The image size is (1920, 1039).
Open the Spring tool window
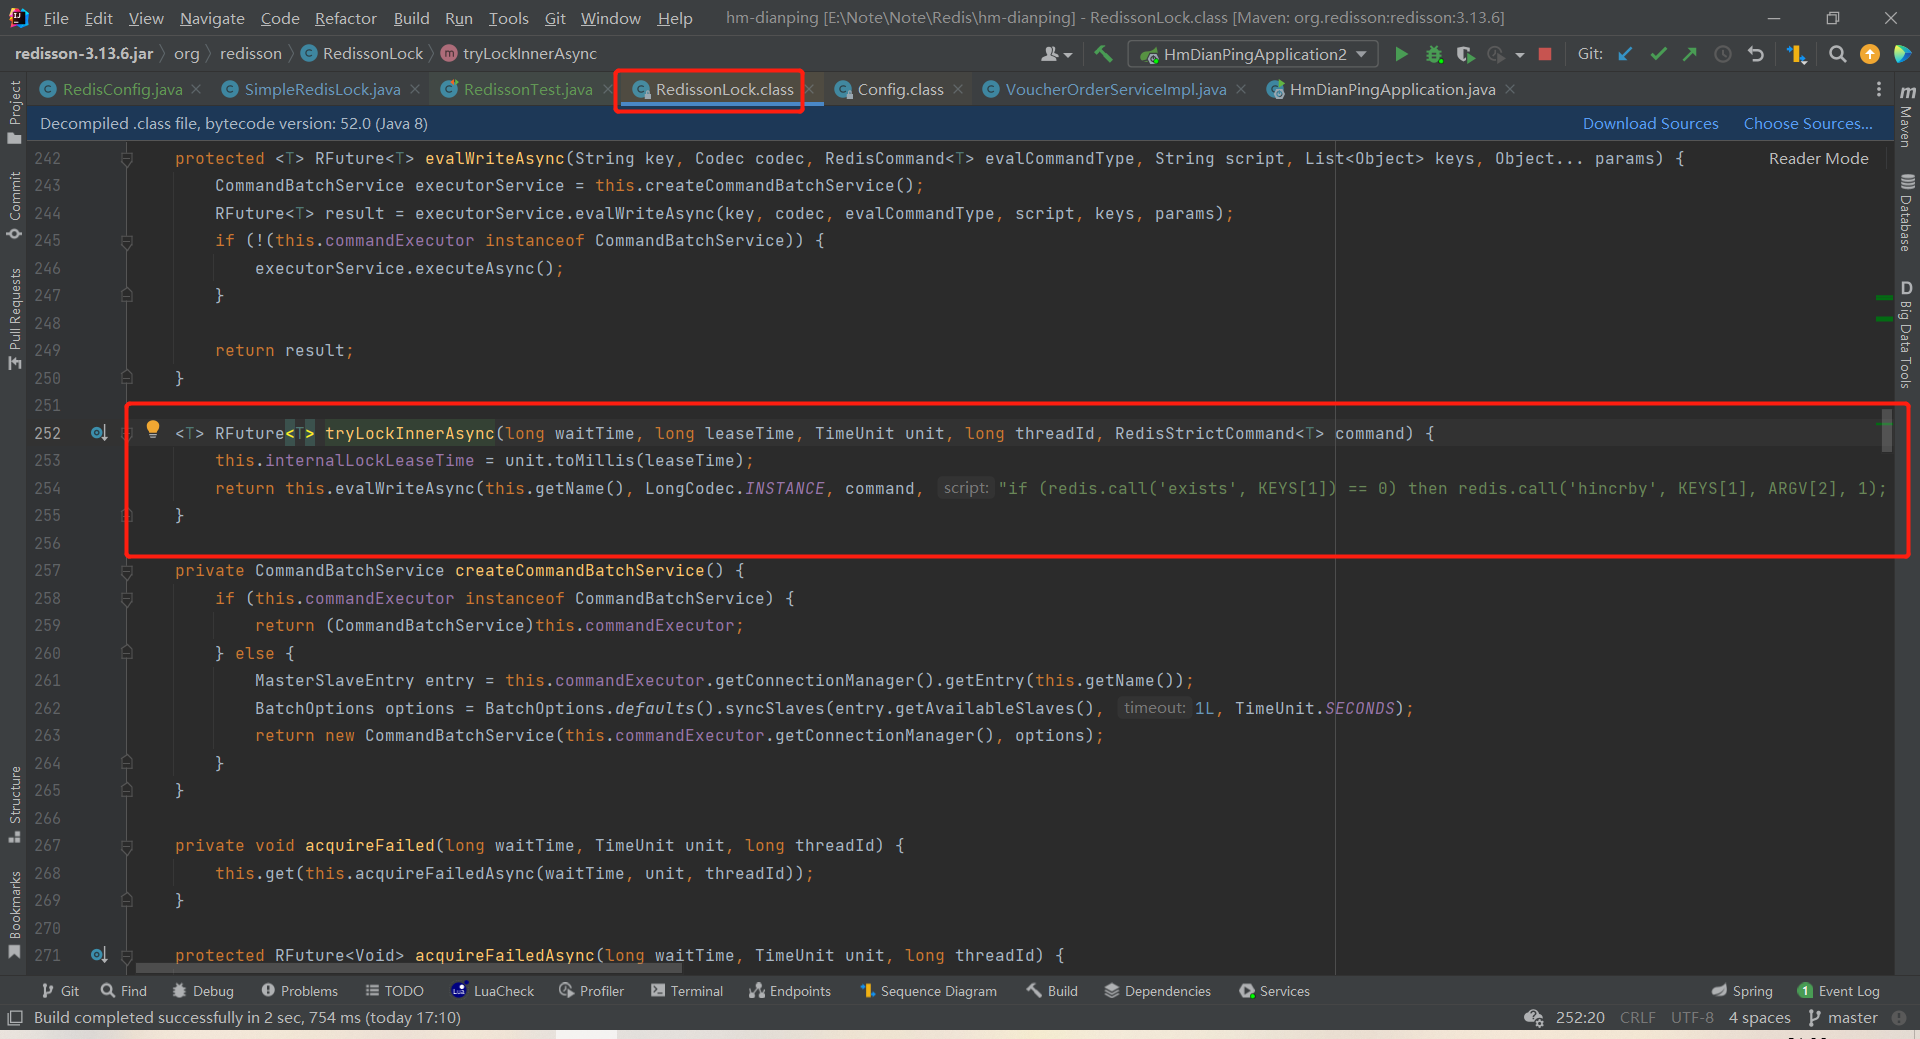(x=1742, y=991)
